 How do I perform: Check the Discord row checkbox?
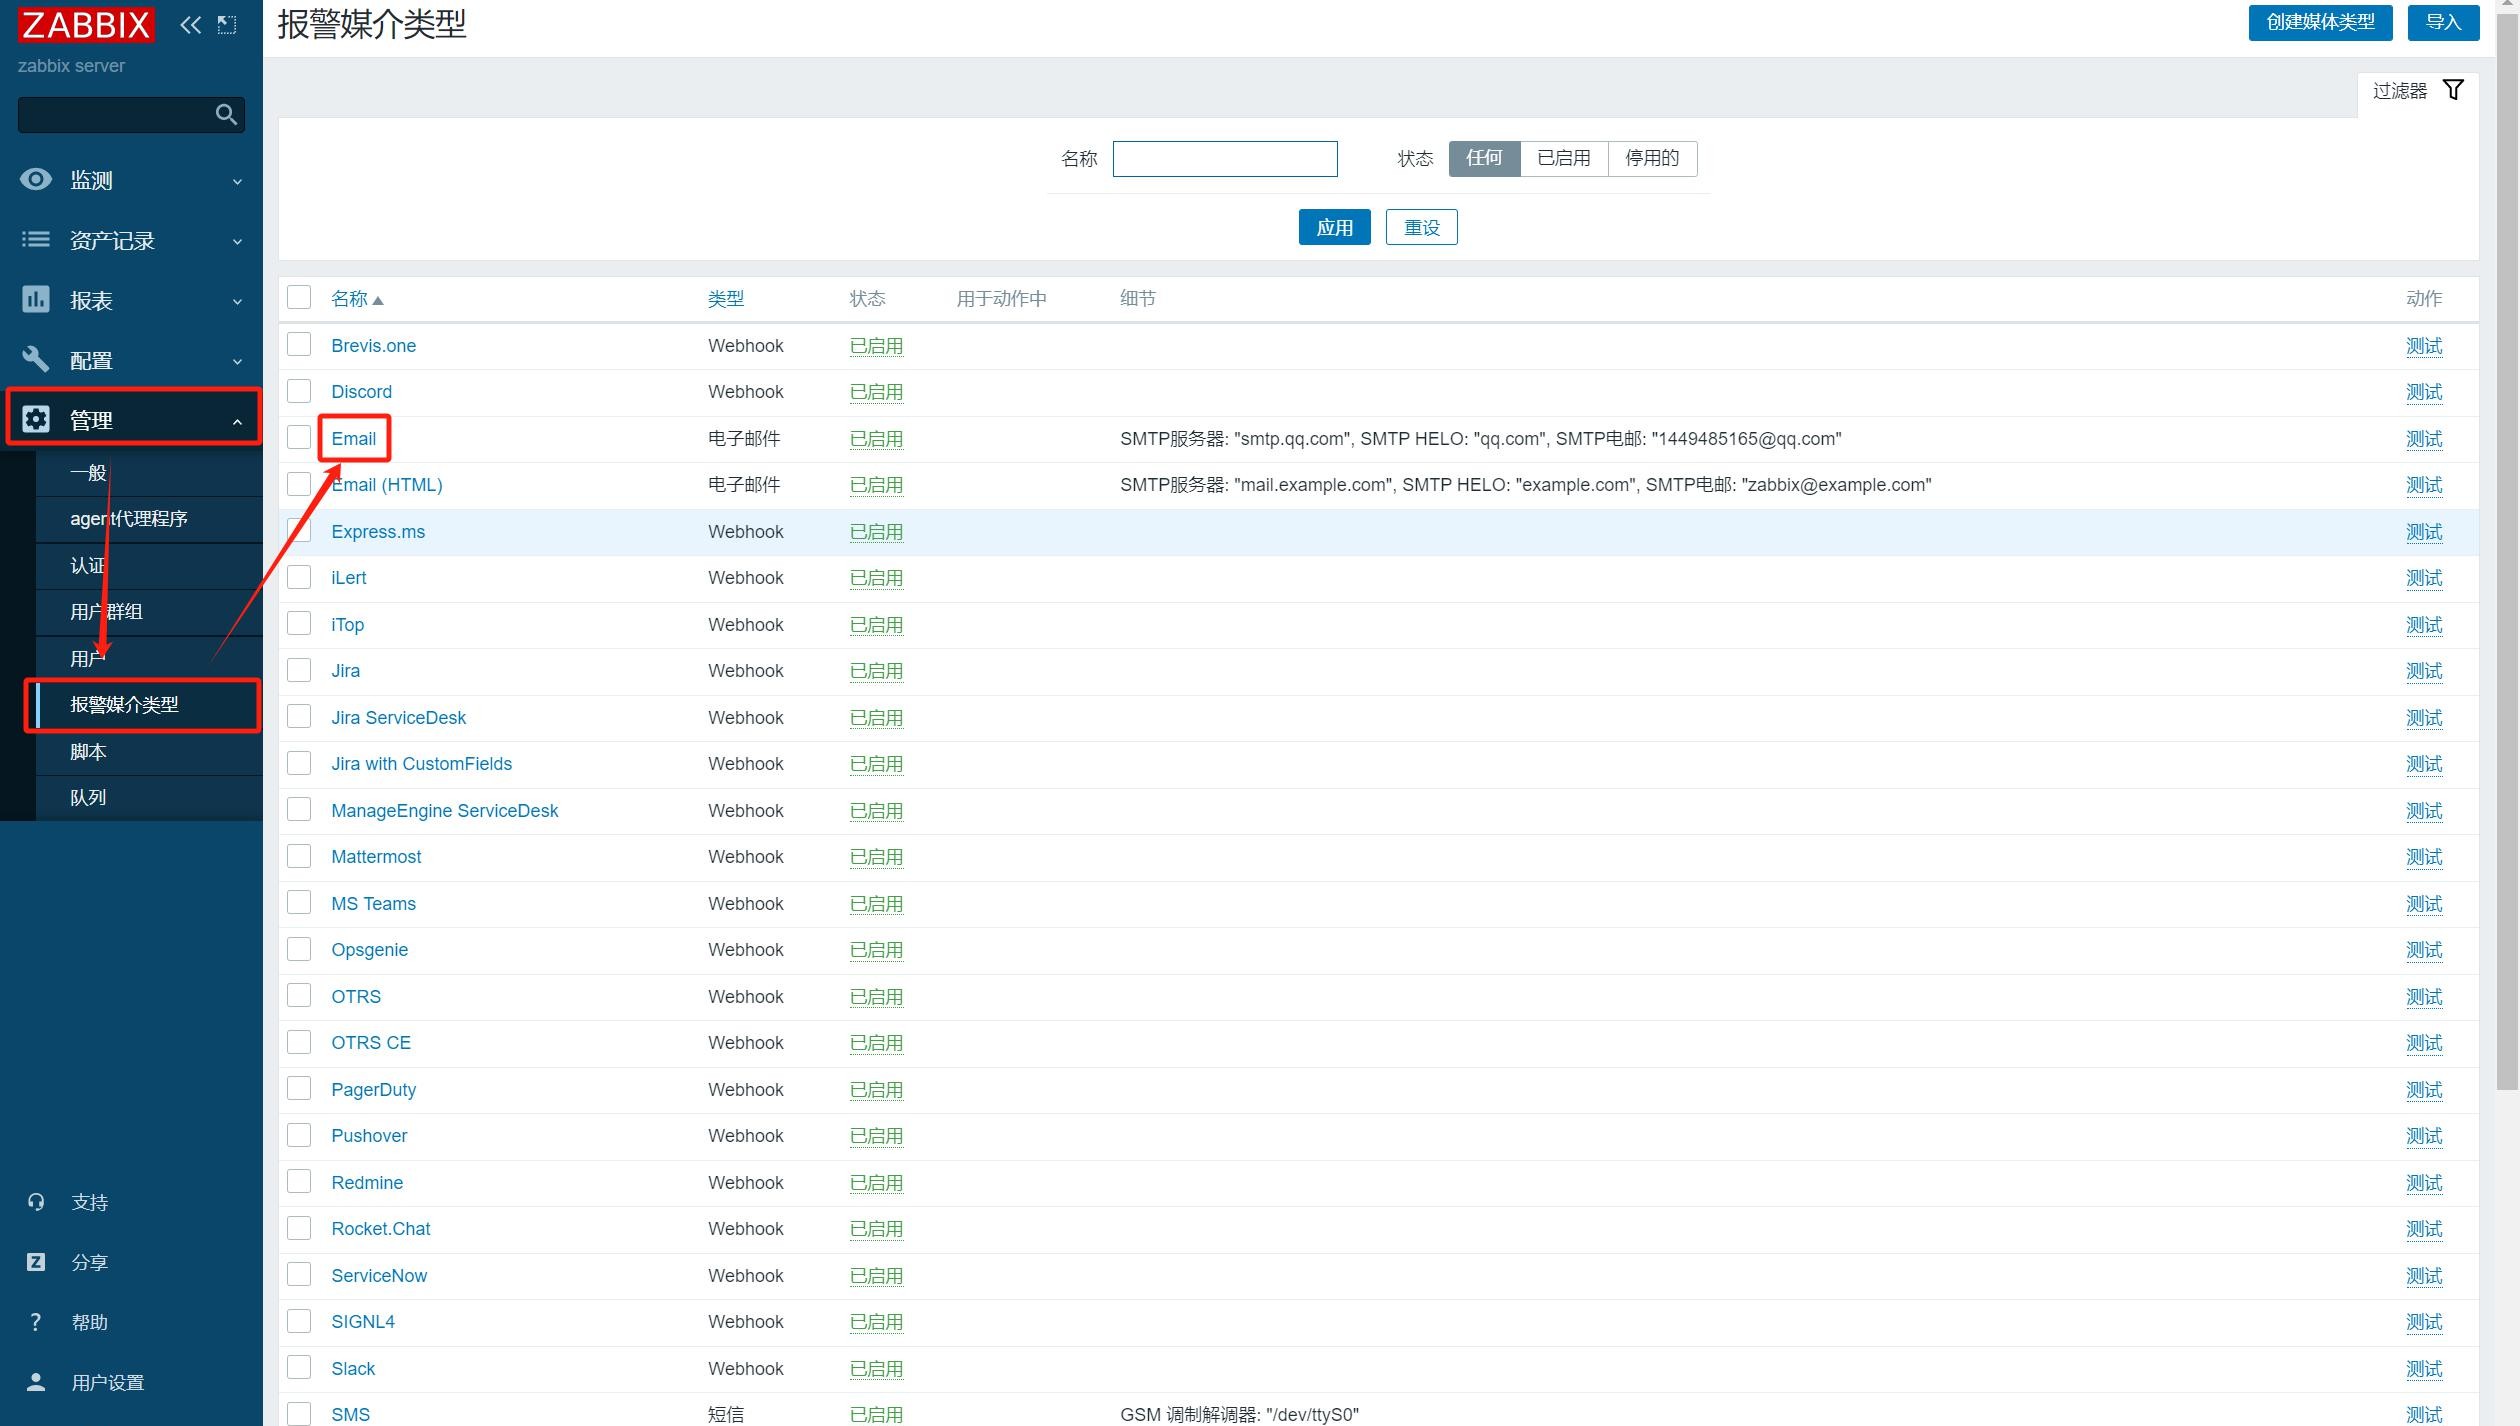(x=299, y=391)
